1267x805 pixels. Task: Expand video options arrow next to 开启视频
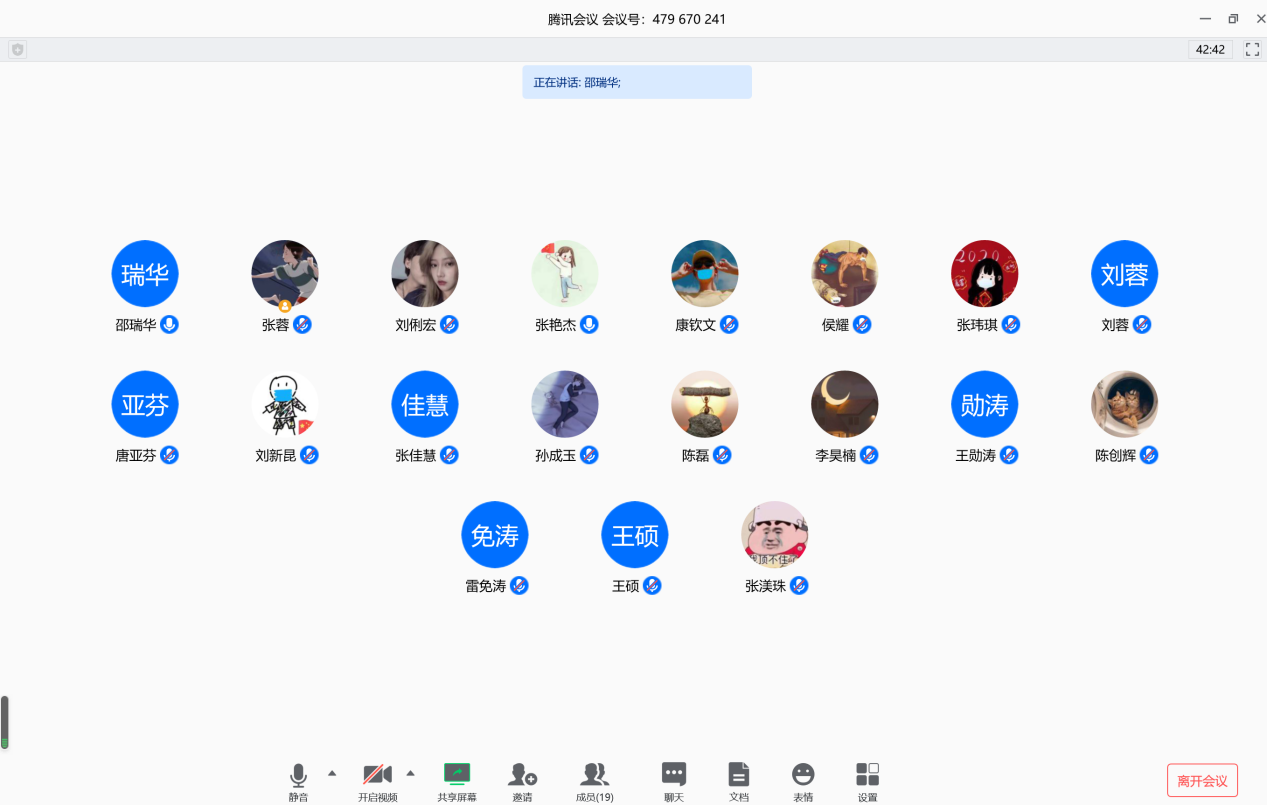coord(410,773)
